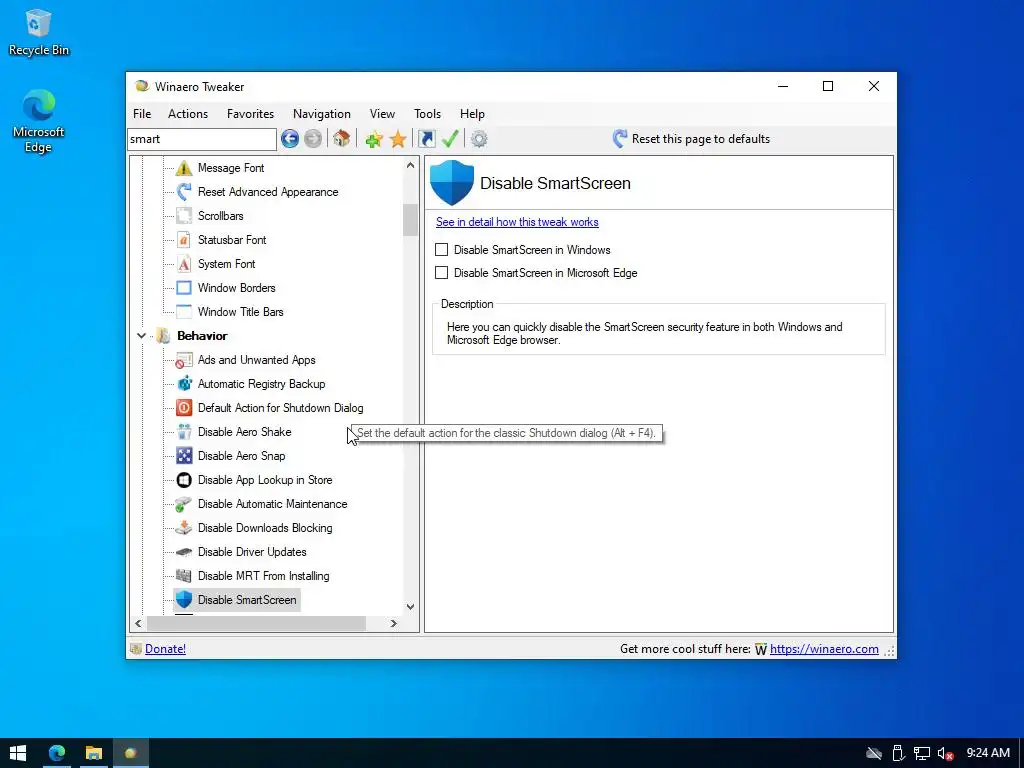The height and width of the screenshot is (768, 1024).
Task: Click the System Font letter A icon
Action: [x=184, y=264]
